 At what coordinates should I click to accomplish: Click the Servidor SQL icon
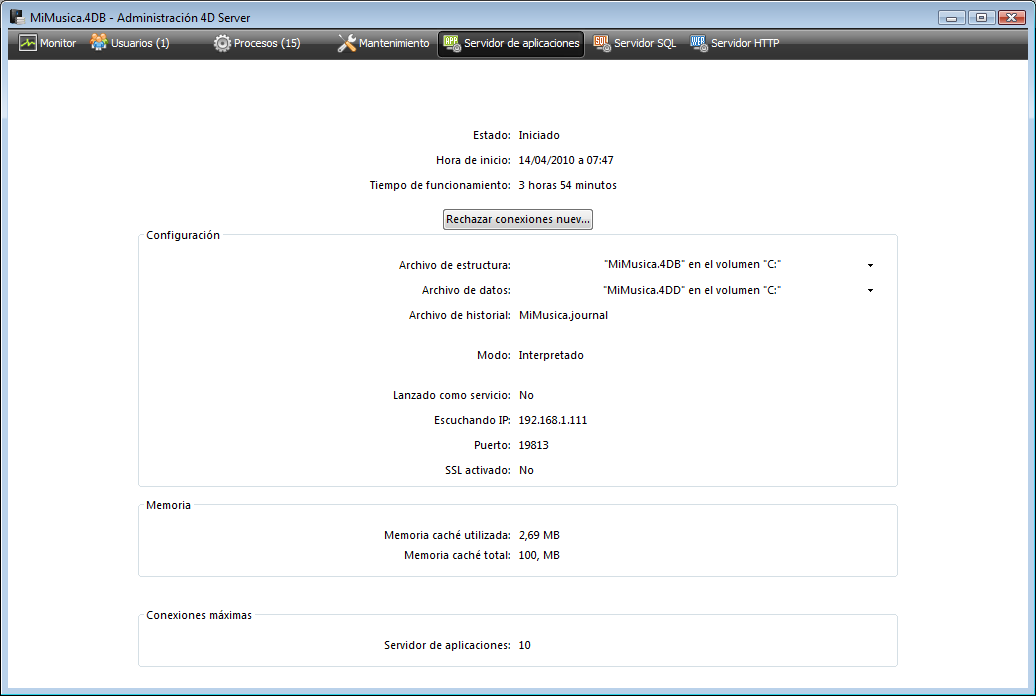[x=602, y=43]
